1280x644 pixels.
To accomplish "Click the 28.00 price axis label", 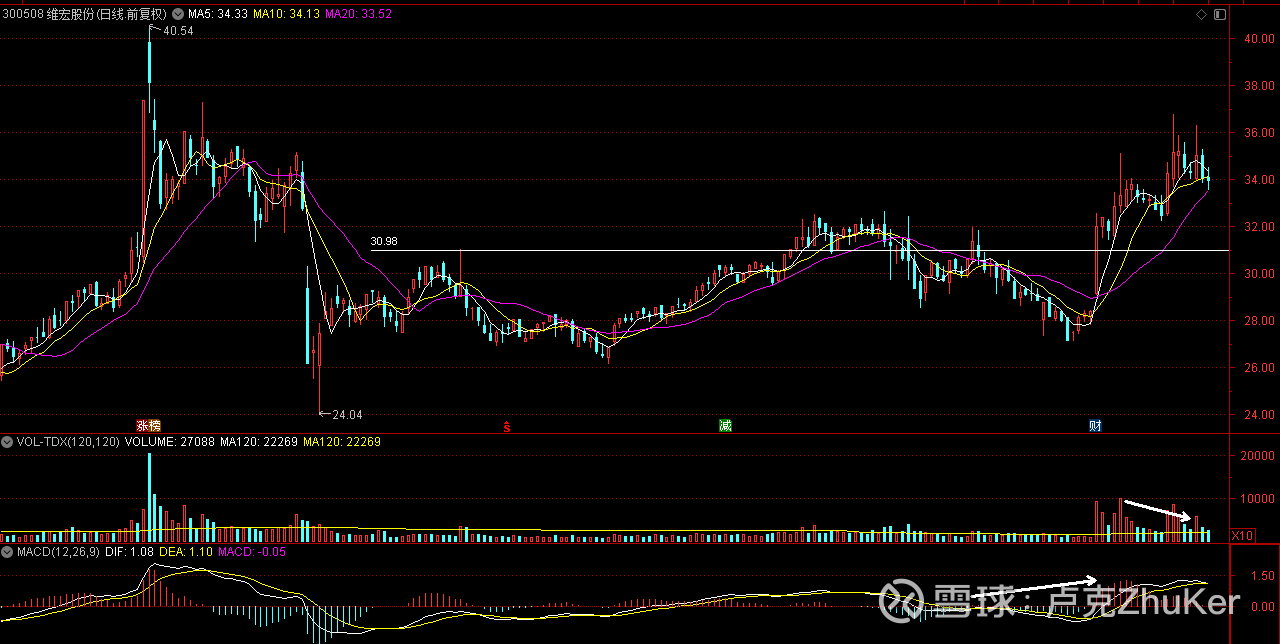I will point(1258,321).
